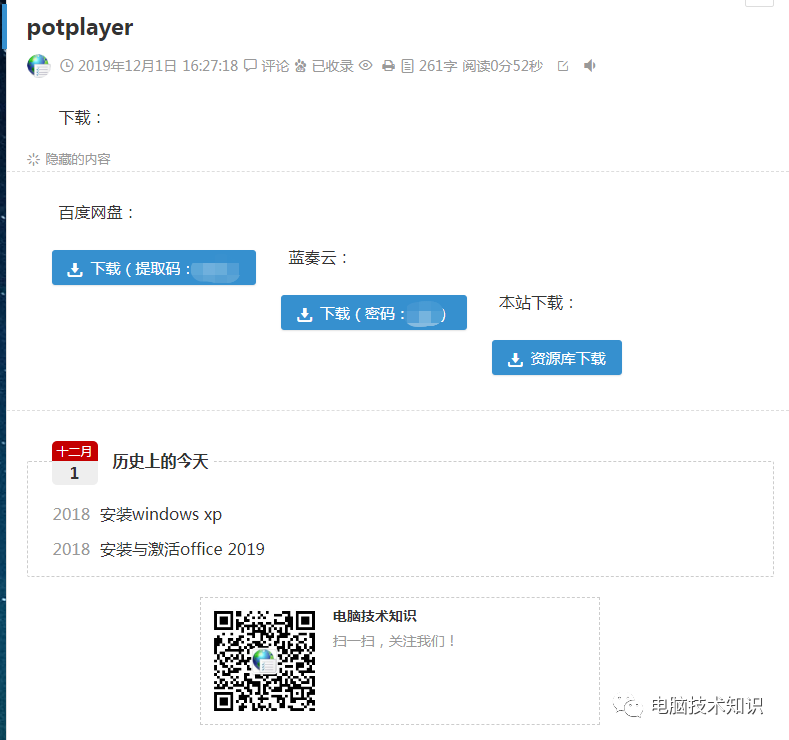Click the 蓝奏云 下载 password button
This screenshot has height=740, width=789.
pos(373,313)
